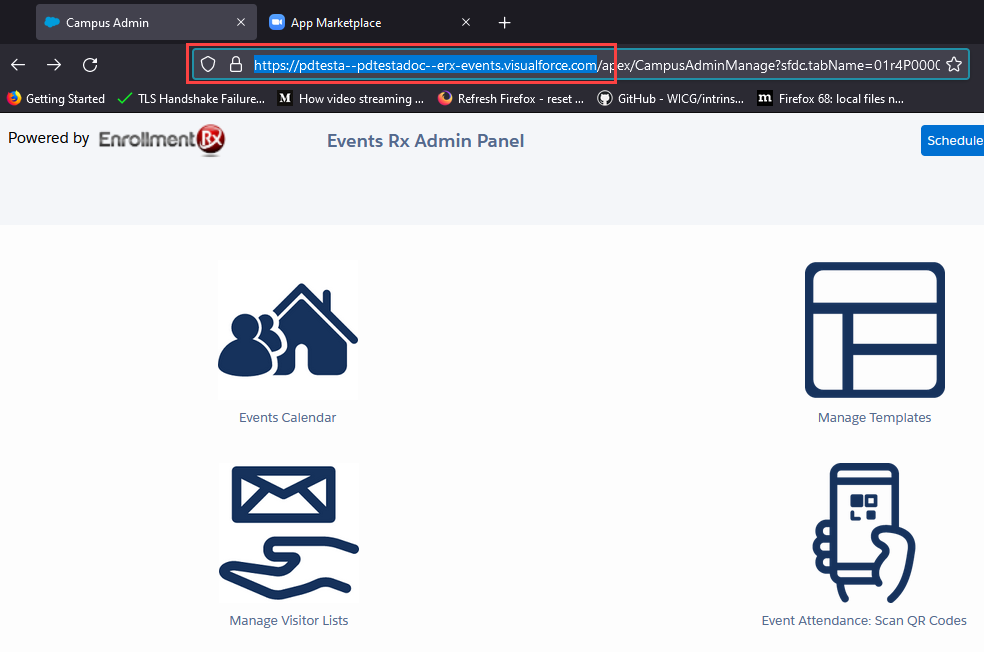Click the browser back arrow
984x652 pixels.
pyautogui.click(x=18, y=64)
